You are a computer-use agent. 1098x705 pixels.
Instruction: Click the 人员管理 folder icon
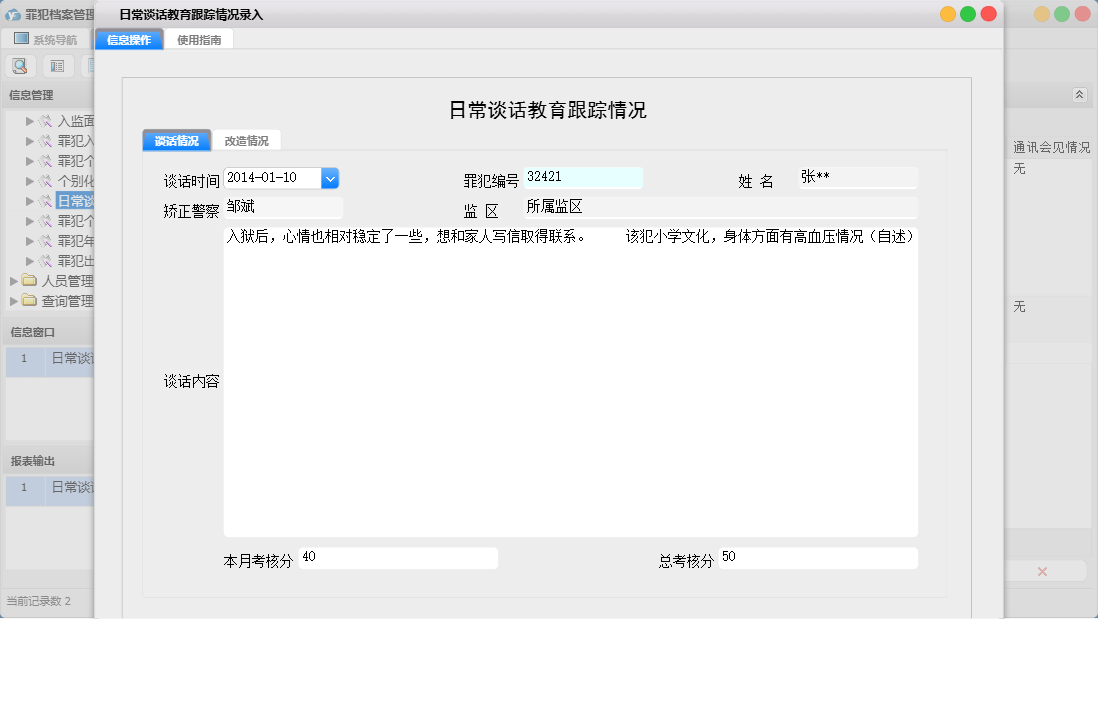click(x=29, y=281)
